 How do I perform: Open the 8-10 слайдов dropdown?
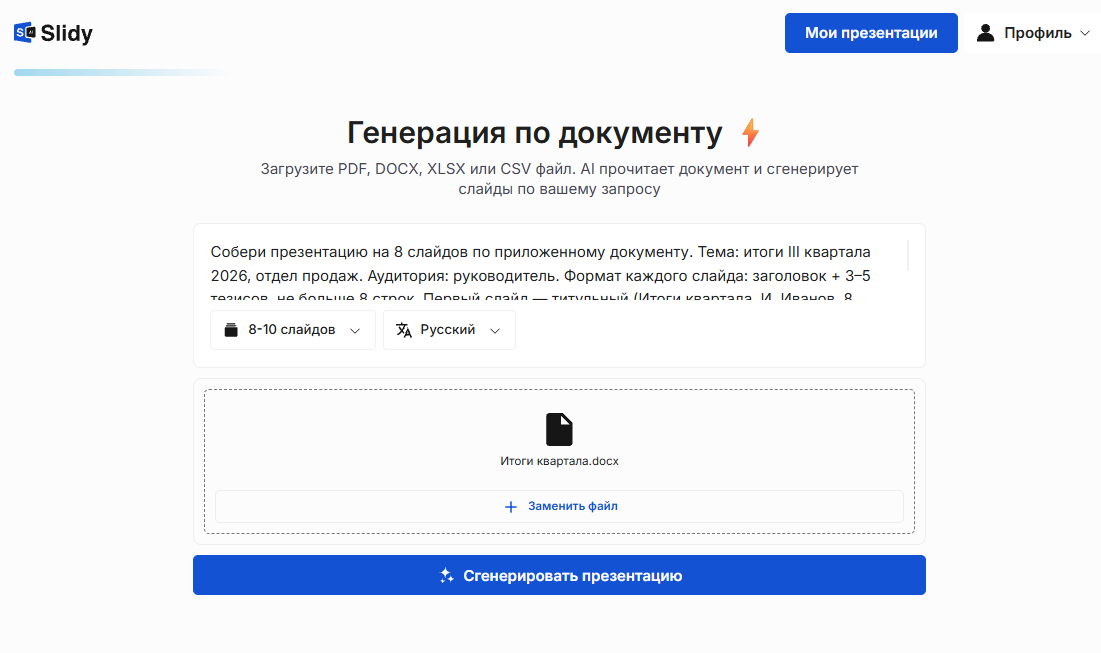293,330
